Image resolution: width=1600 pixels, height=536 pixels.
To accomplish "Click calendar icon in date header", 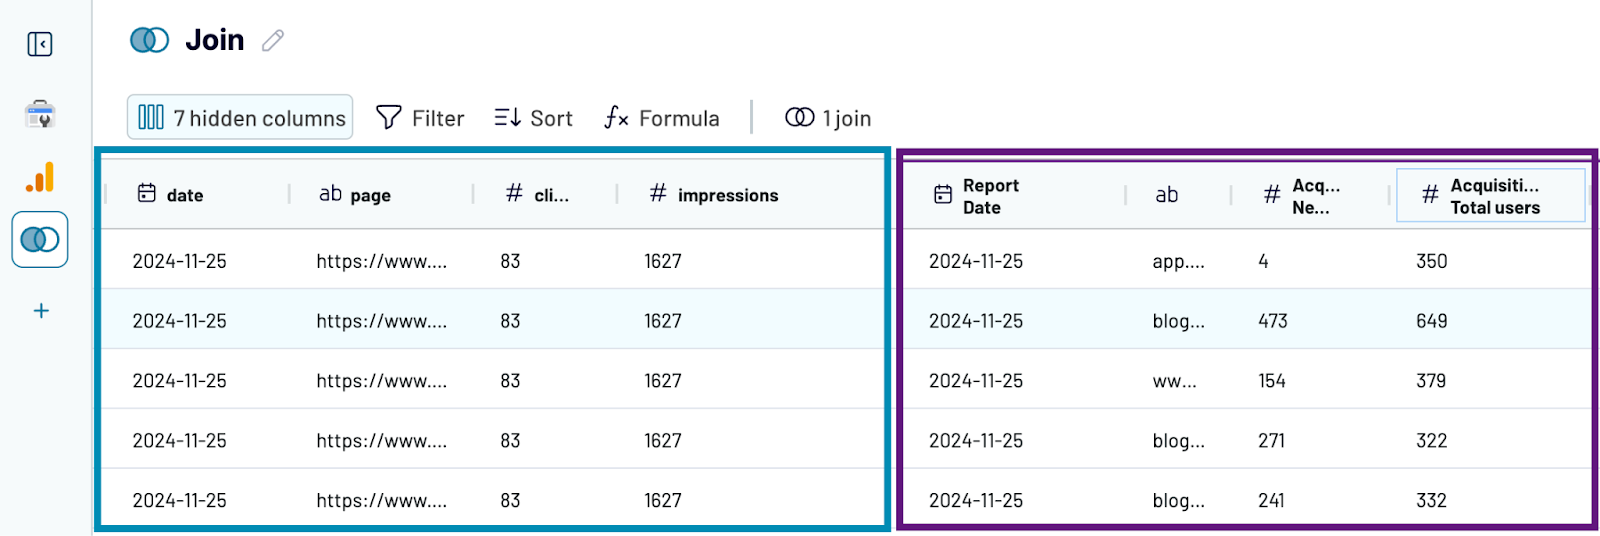I will tap(147, 193).
